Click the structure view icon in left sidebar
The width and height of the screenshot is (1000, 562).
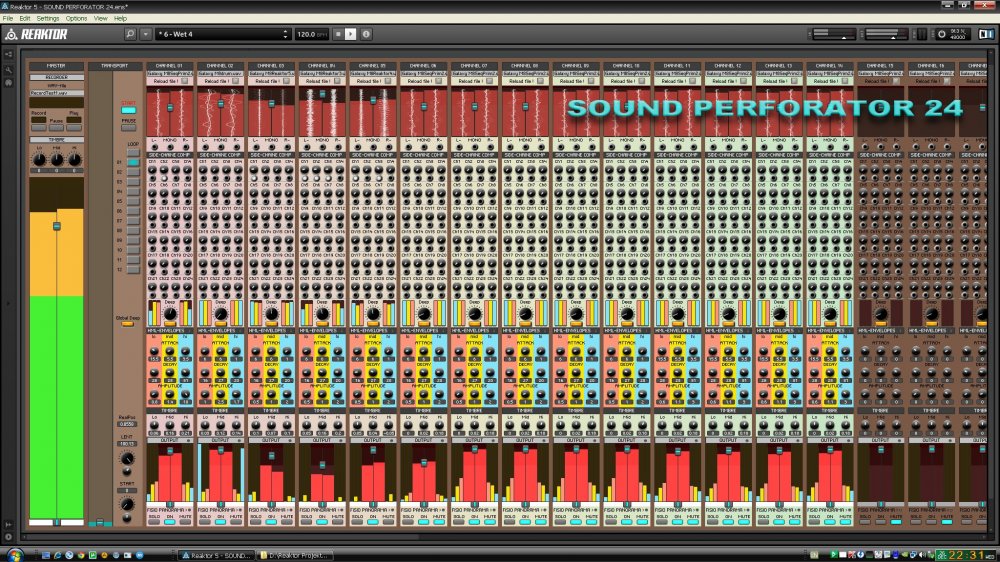(x=8, y=55)
